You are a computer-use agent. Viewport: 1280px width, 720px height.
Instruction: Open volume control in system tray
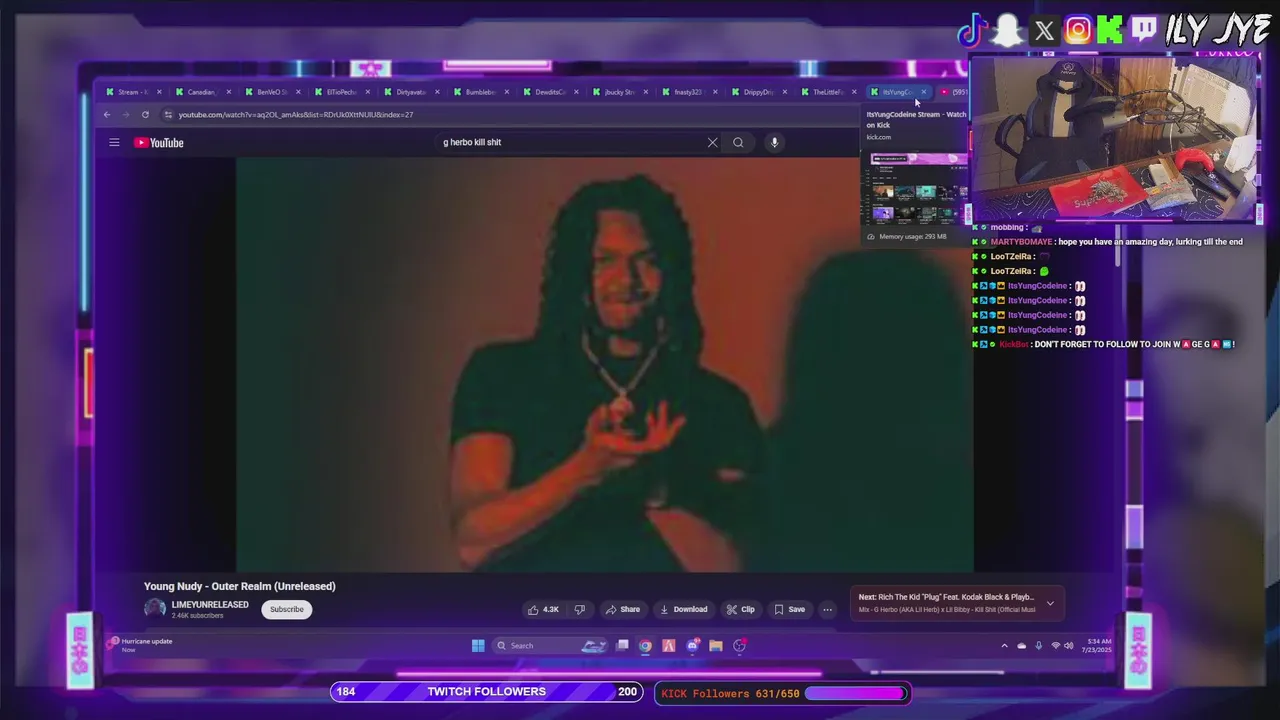tap(1070, 646)
